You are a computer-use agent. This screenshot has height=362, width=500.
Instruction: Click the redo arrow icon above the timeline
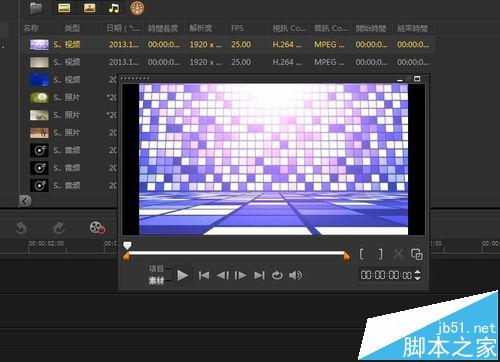click(59, 228)
